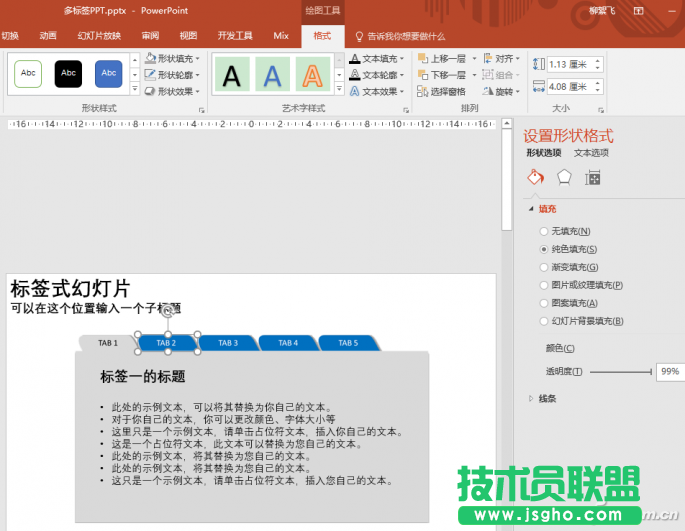Apply the black A WordArt style
The height and width of the screenshot is (531, 685).
(x=232, y=74)
